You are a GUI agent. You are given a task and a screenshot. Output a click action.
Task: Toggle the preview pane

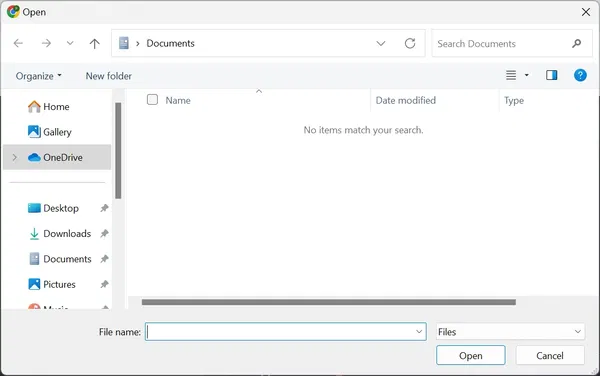(x=551, y=75)
